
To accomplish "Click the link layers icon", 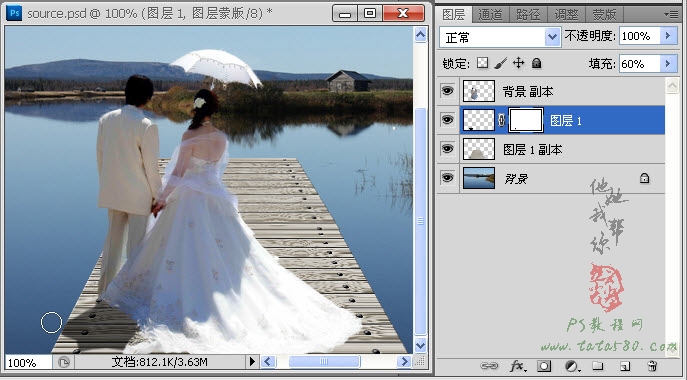I will point(489,366).
